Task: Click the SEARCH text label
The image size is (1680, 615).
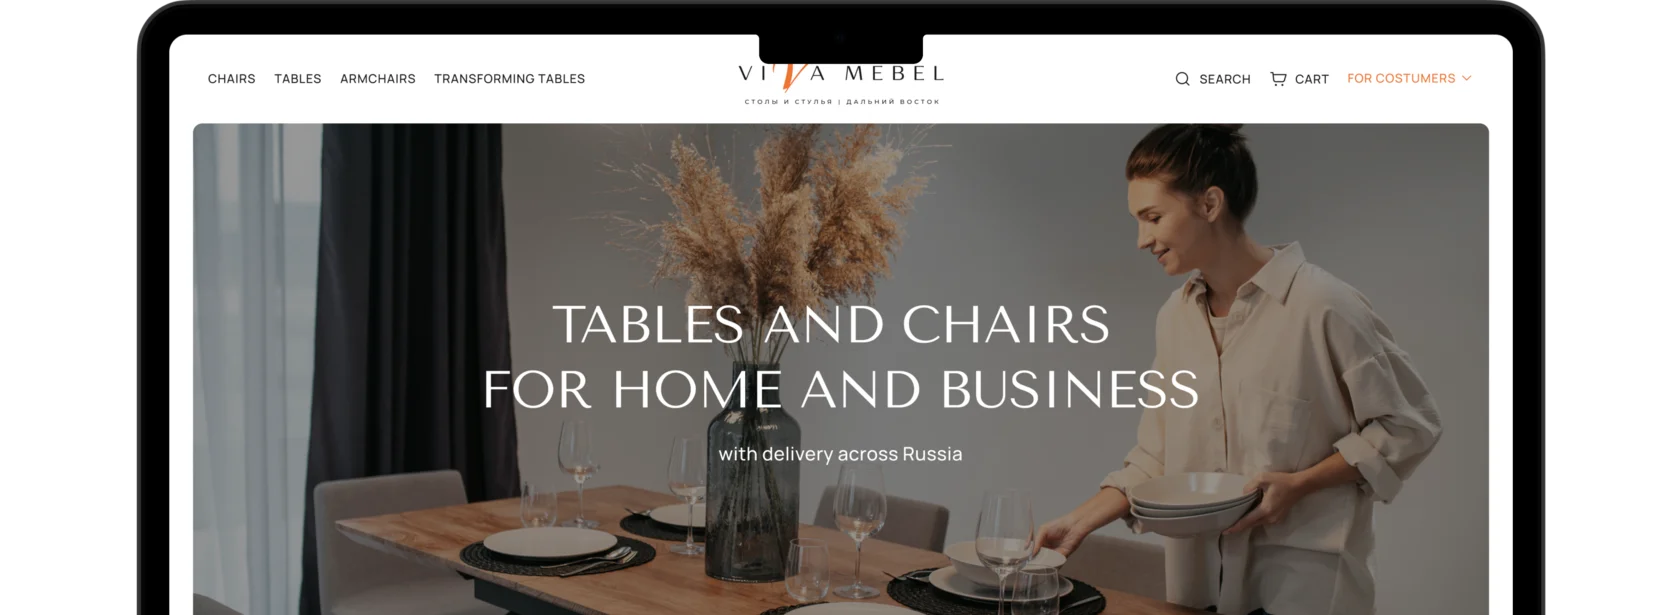Action: (x=1225, y=79)
